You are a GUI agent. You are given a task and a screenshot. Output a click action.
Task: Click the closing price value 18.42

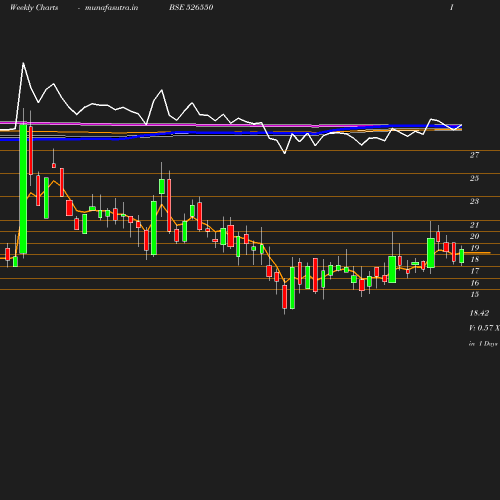tap(479, 313)
